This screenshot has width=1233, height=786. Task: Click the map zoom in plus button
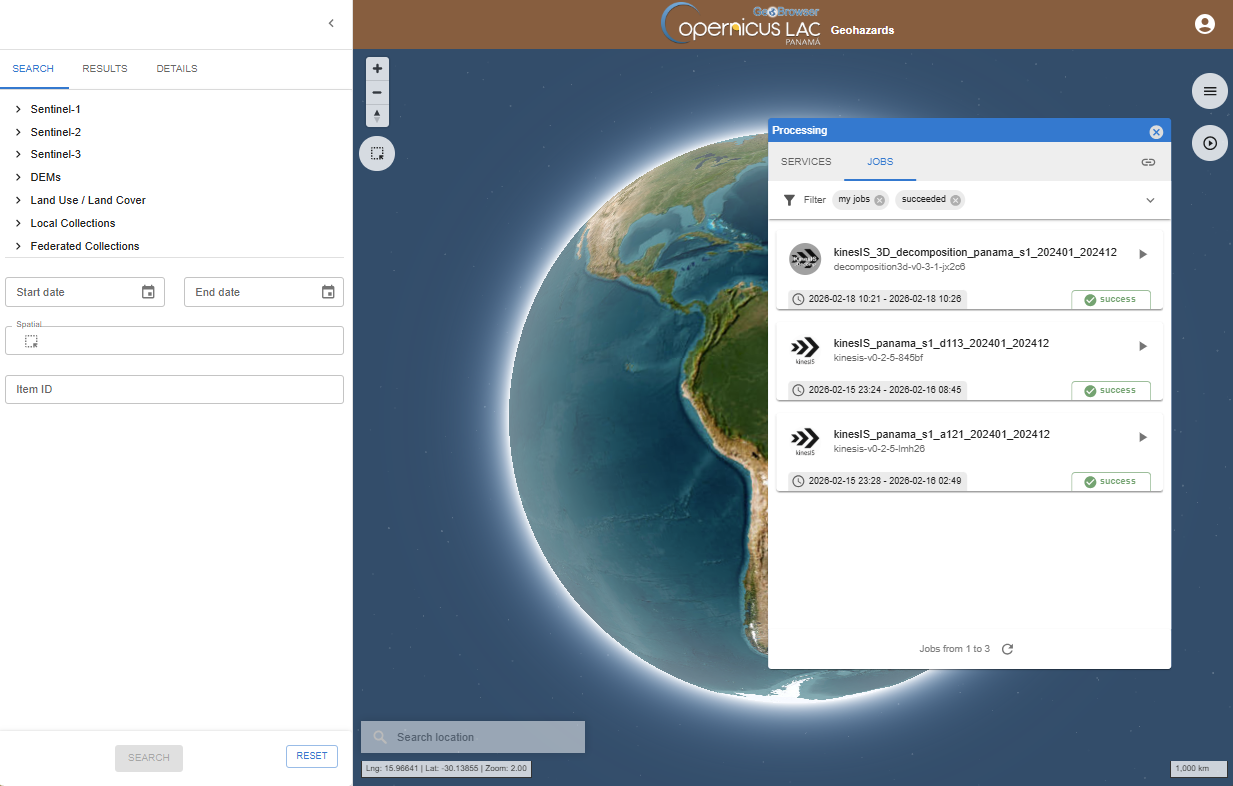[x=377, y=69]
